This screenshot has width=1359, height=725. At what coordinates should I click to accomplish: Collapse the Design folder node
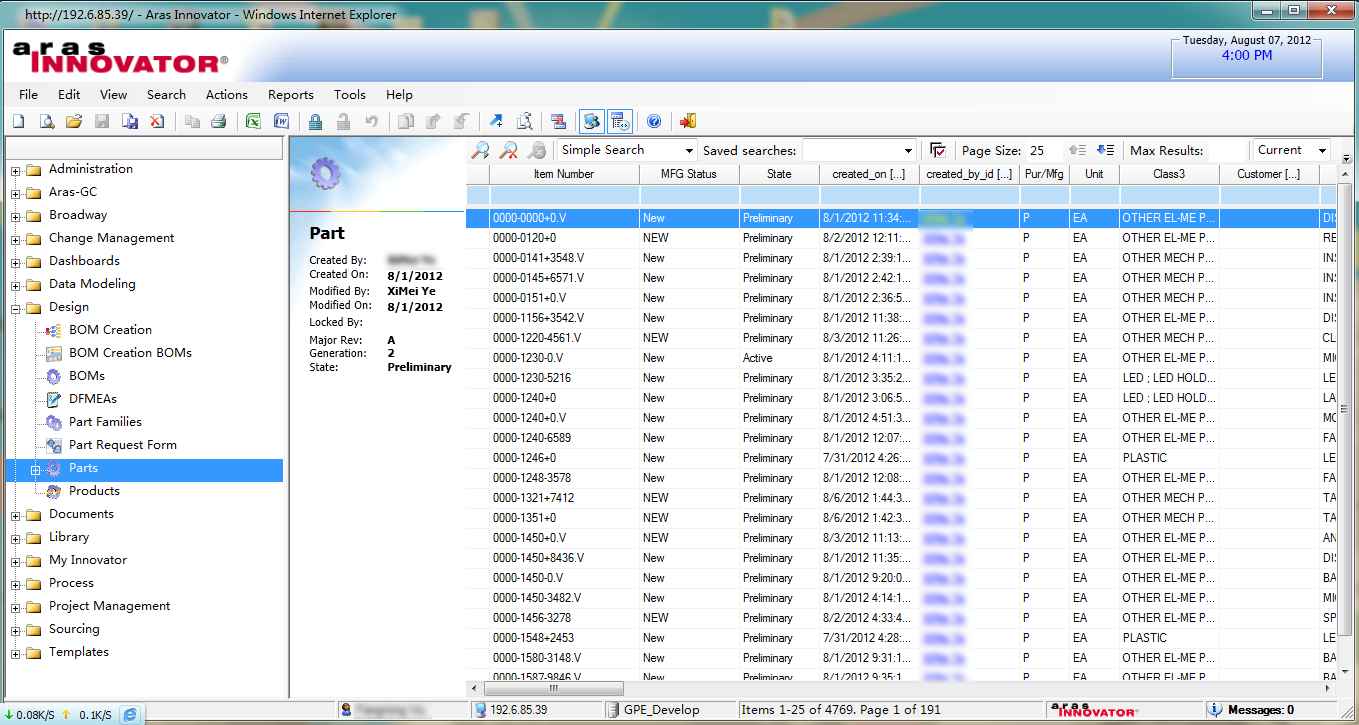[x=16, y=308]
